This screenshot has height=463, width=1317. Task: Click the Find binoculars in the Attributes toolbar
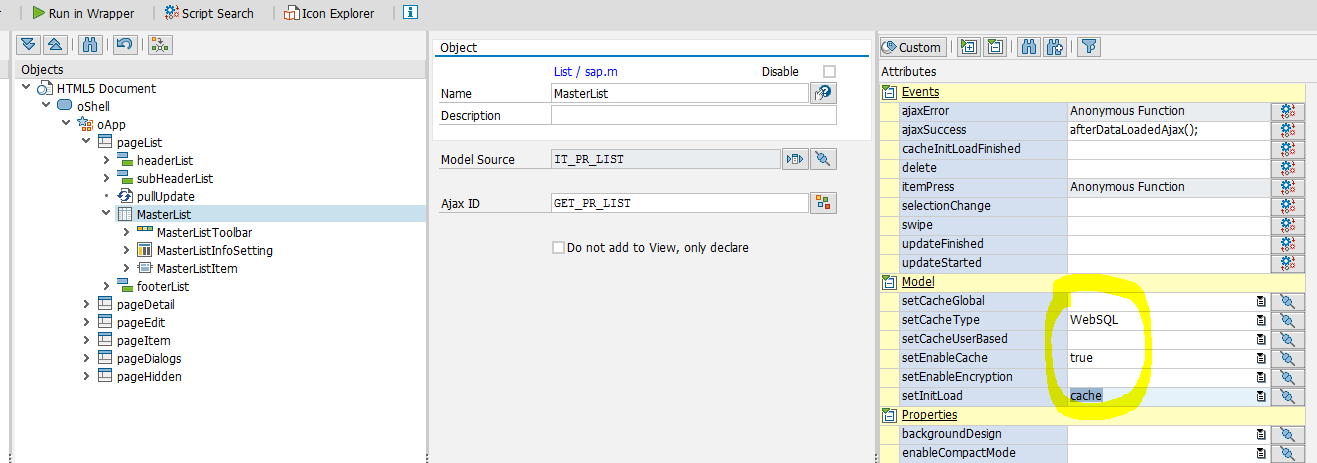pos(1028,47)
